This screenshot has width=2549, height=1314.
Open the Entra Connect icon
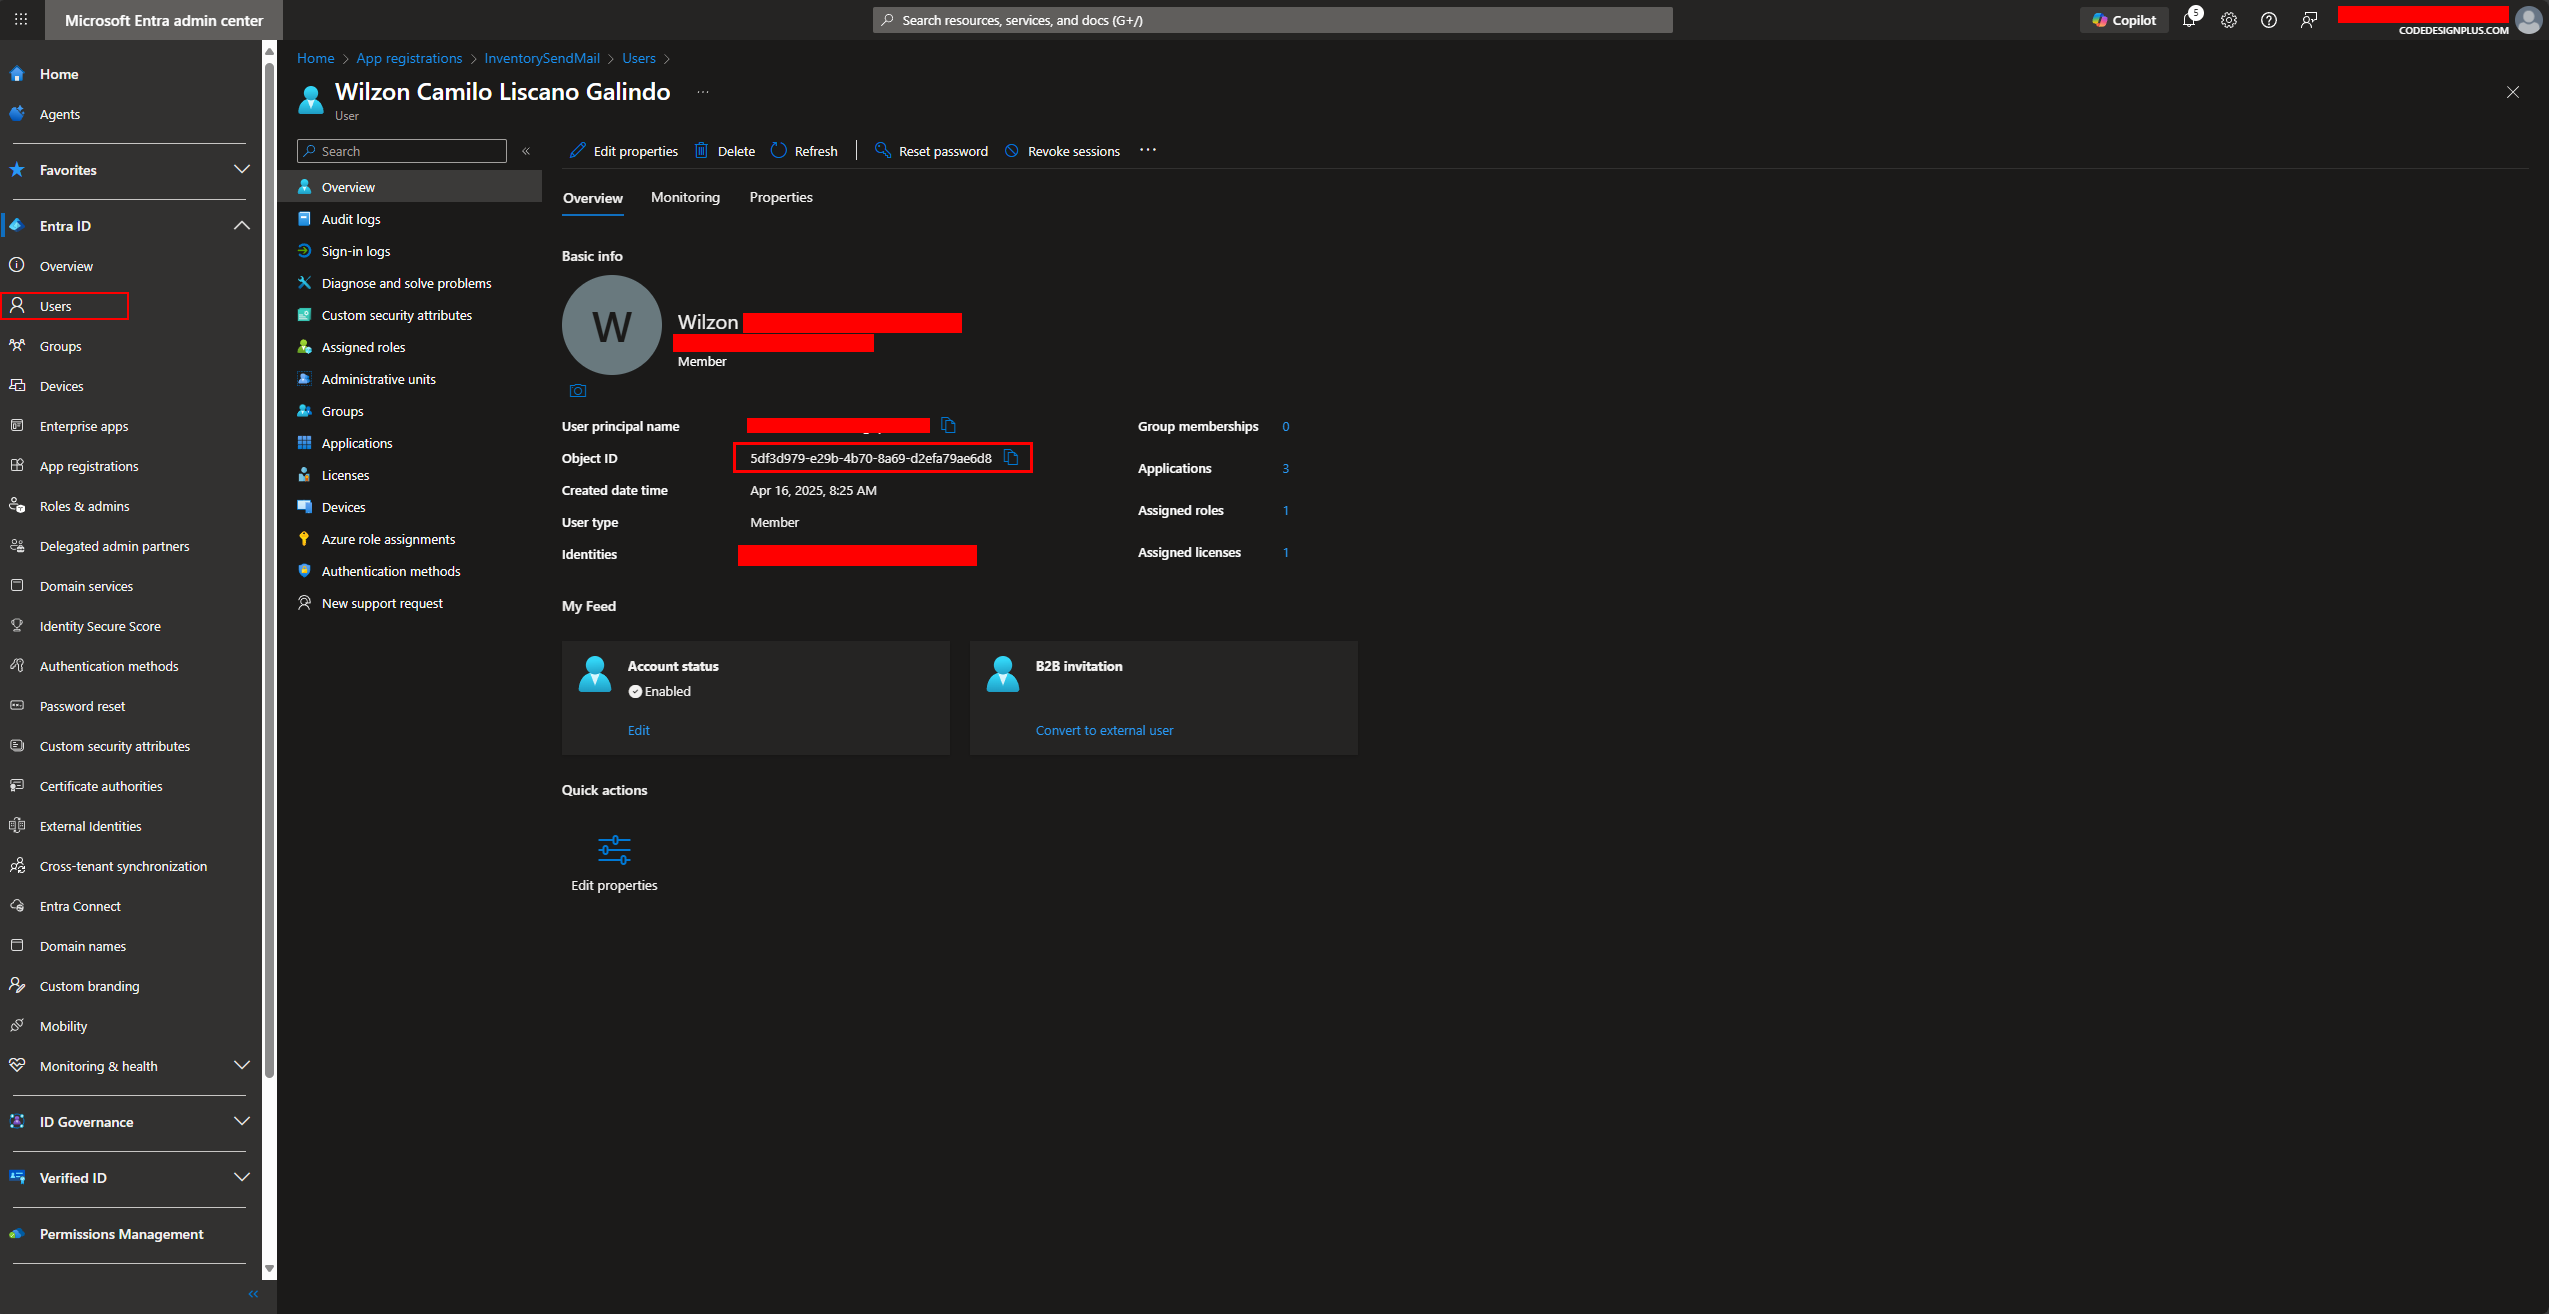click(17, 906)
